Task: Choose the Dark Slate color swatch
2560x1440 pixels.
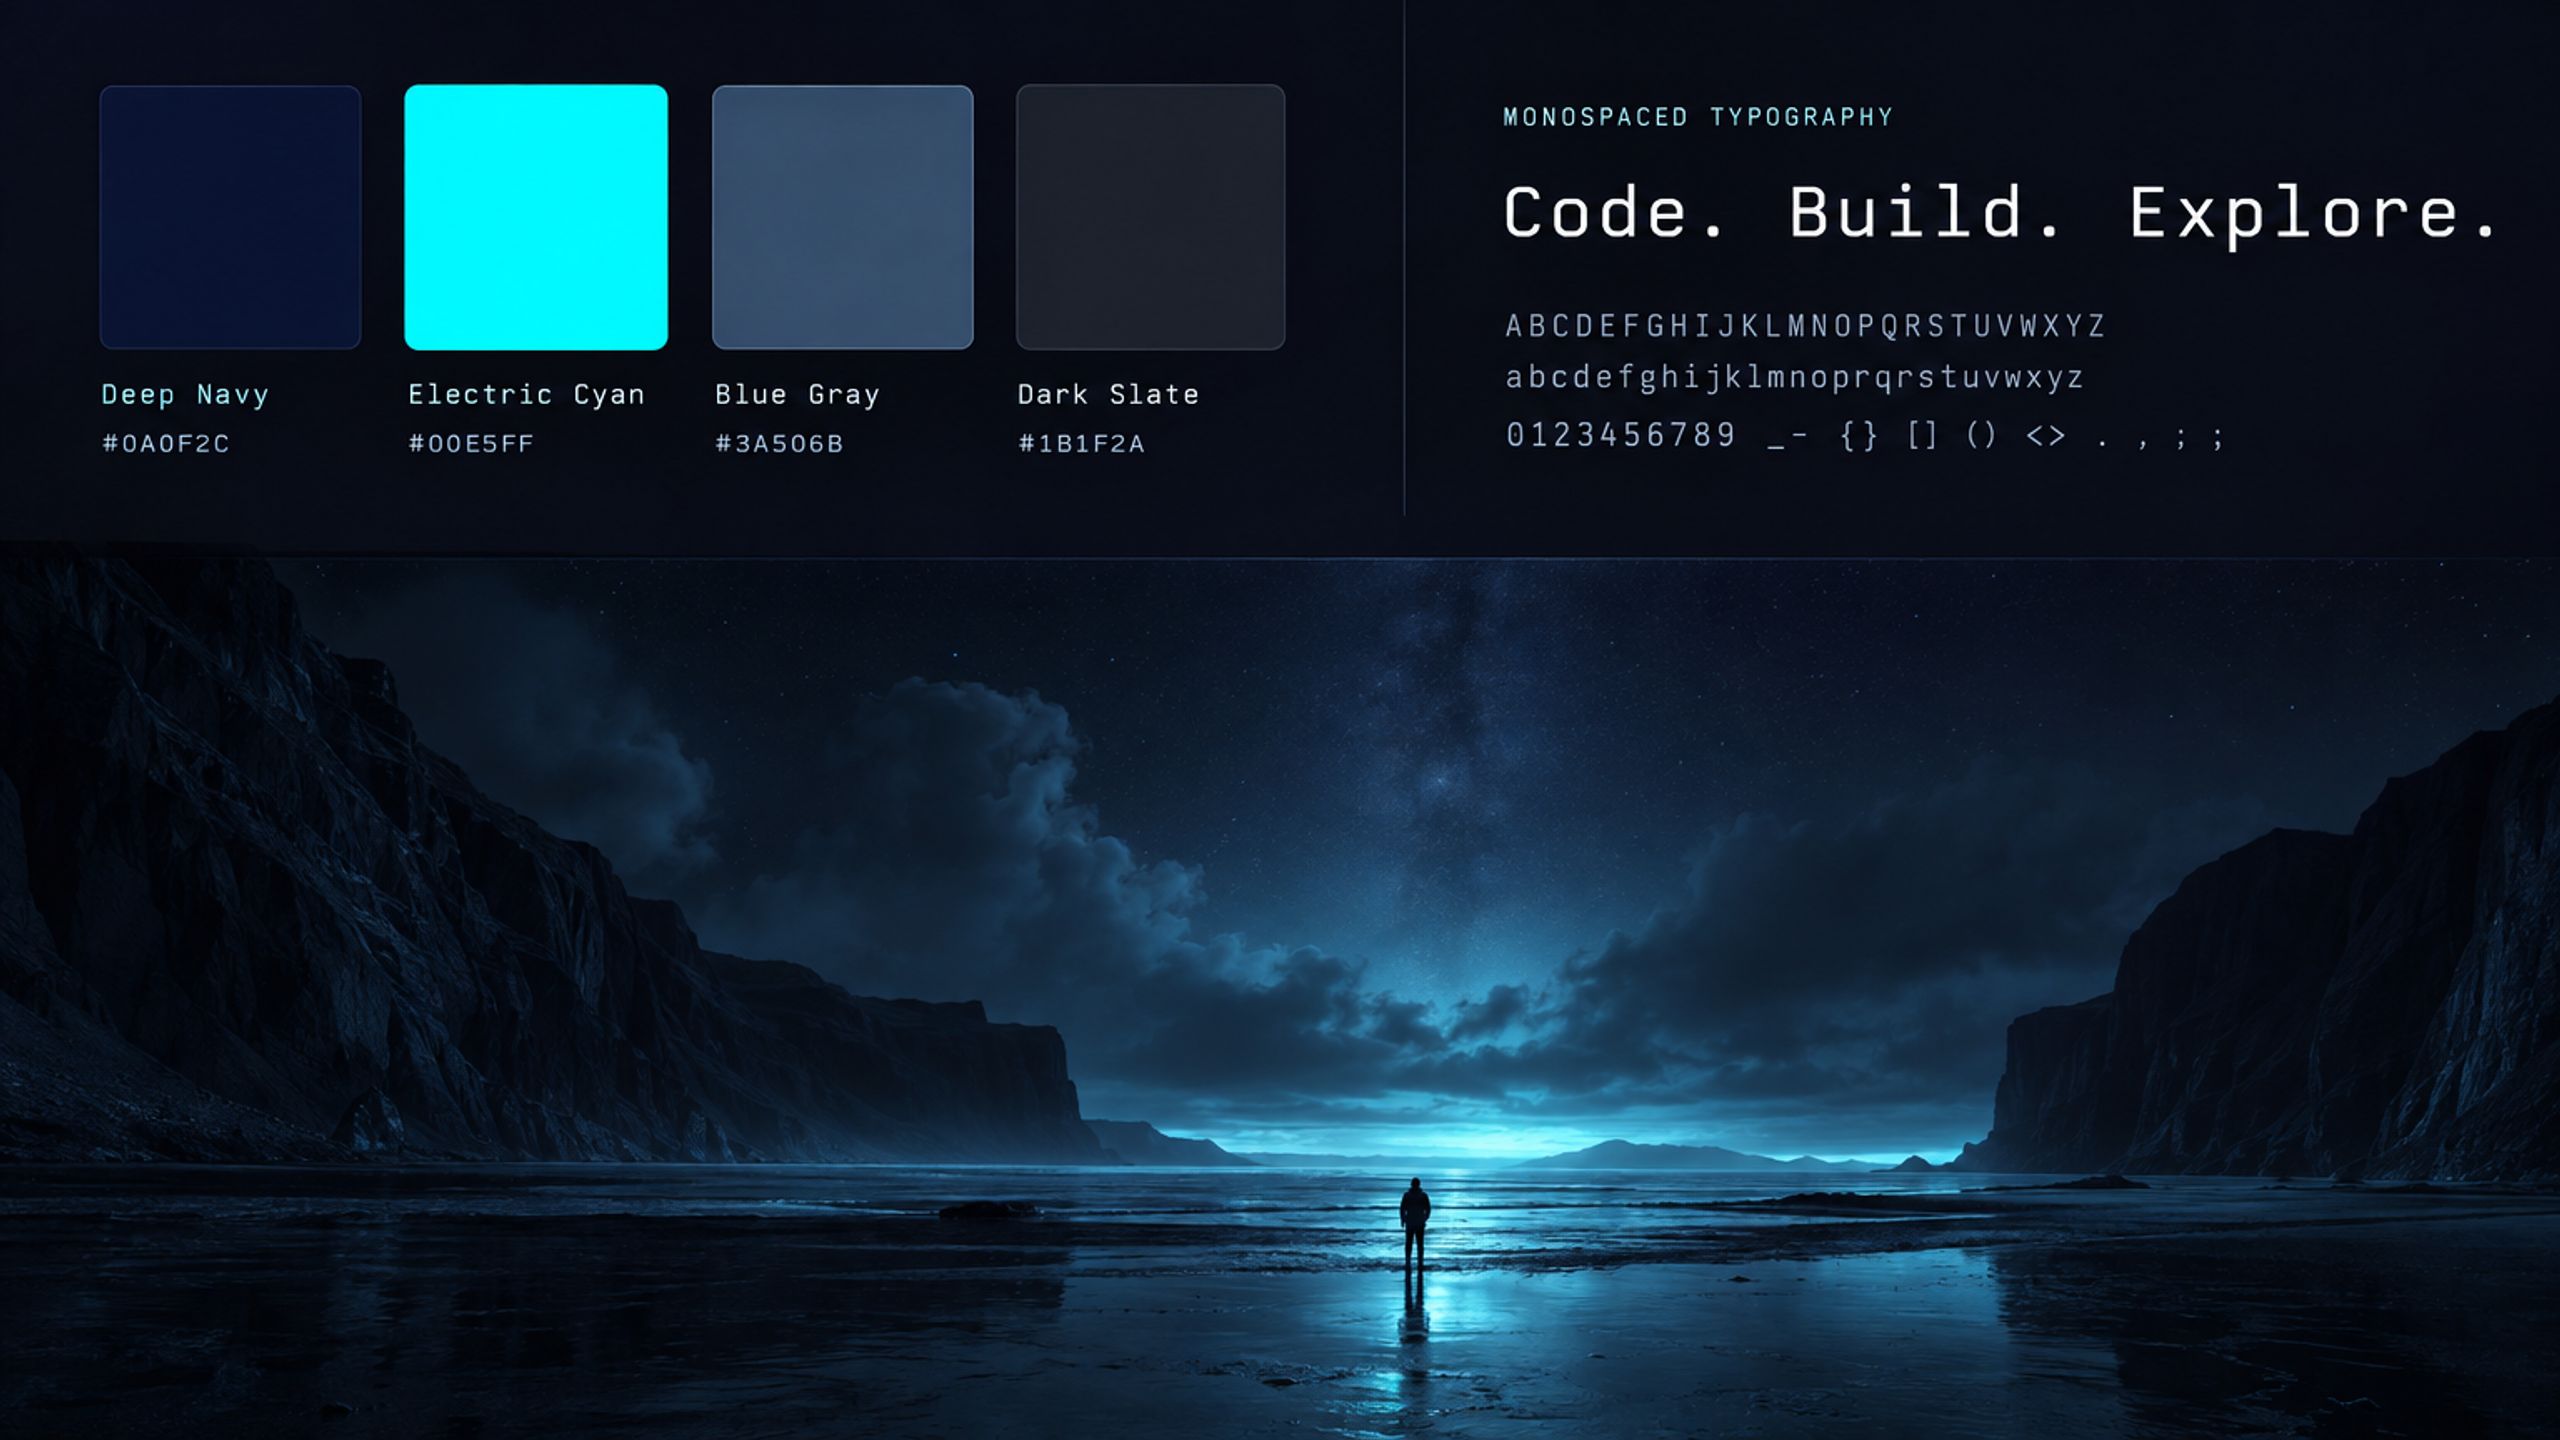Action: coord(1150,217)
